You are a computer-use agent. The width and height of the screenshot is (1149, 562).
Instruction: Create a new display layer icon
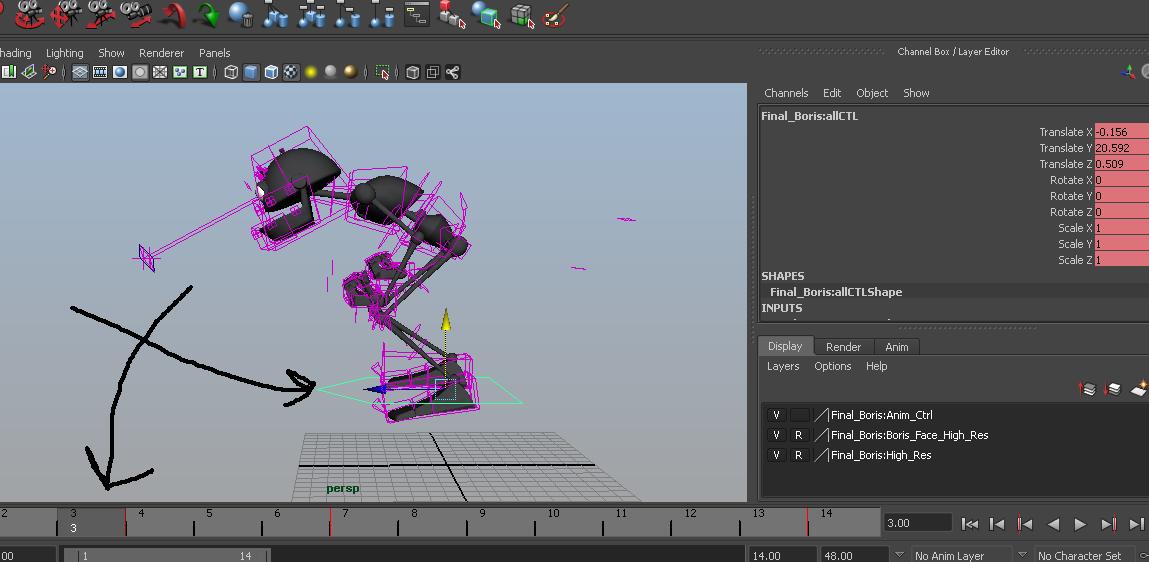(1139, 389)
